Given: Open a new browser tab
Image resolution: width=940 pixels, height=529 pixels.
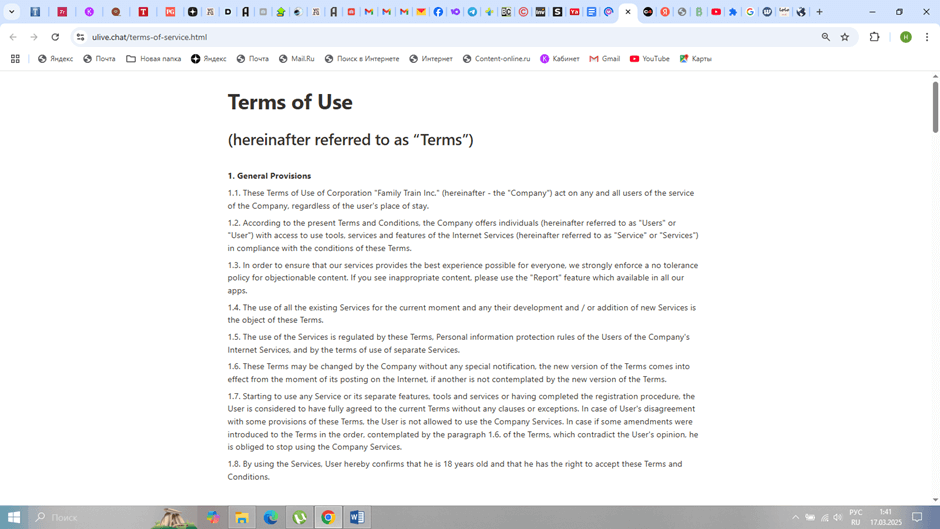Looking at the screenshot, I should click(819, 12).
